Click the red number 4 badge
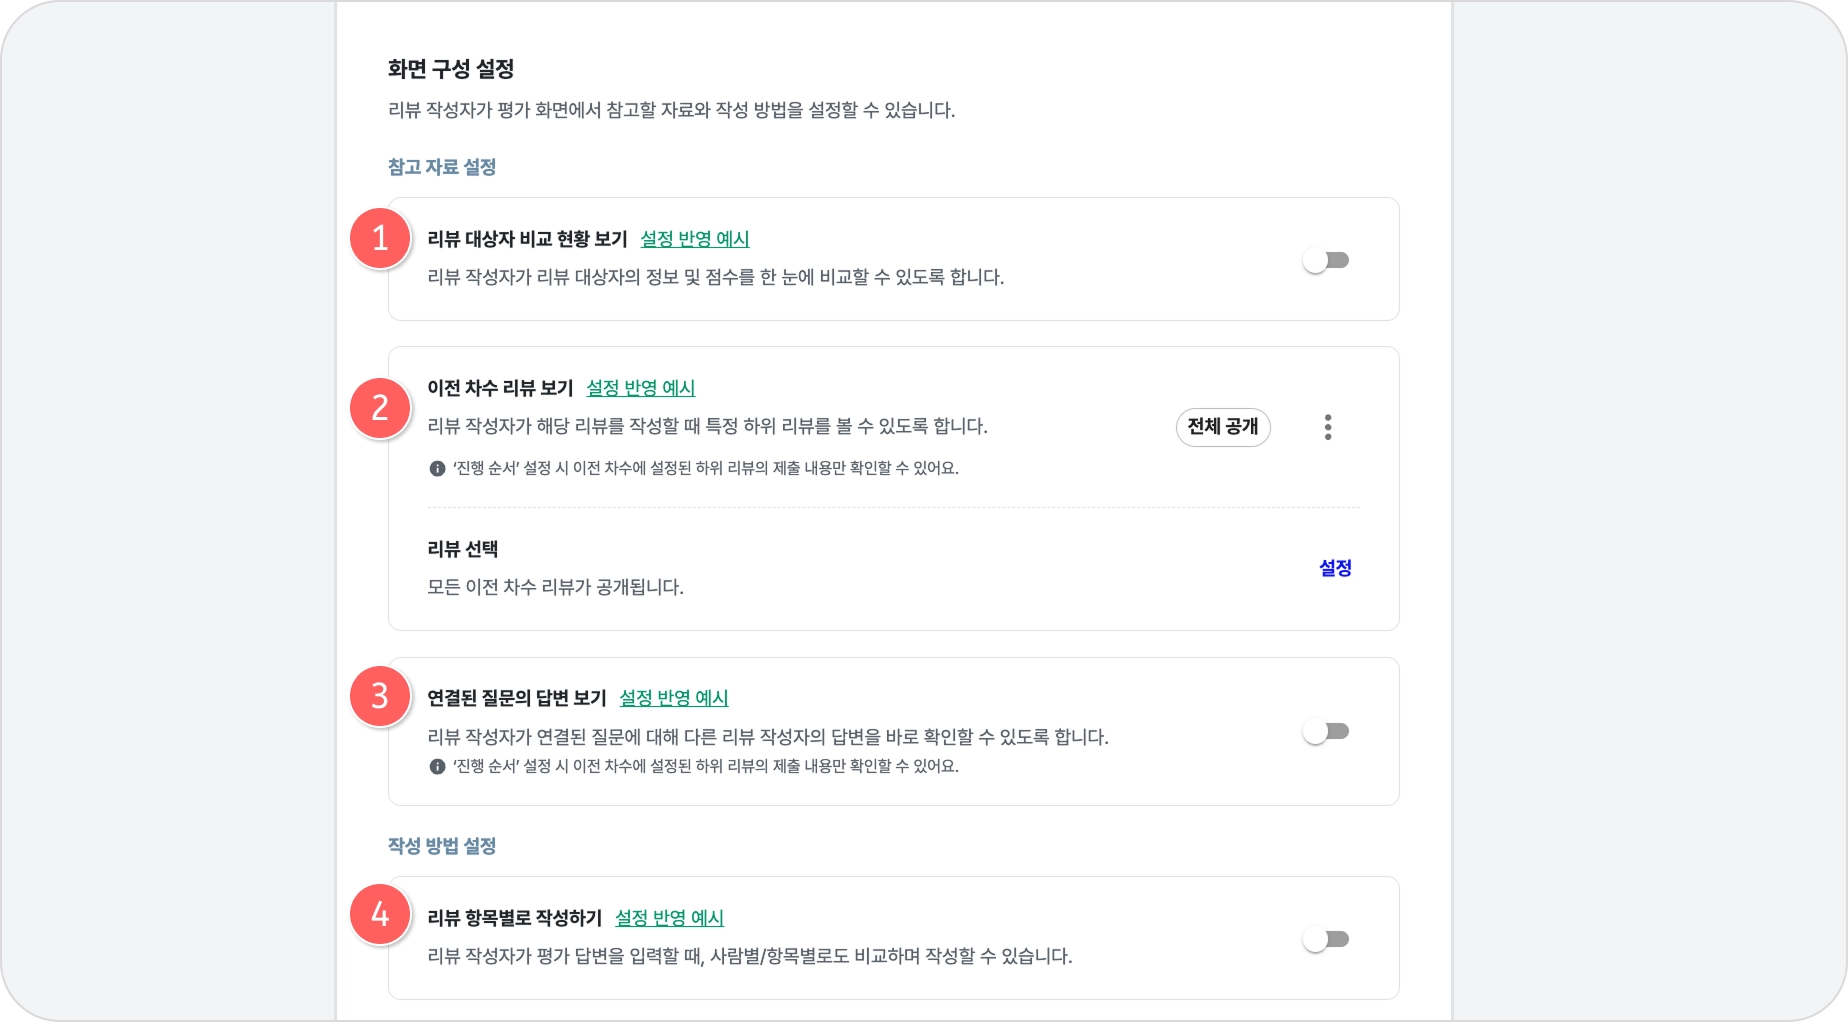 tap(380, 914)
